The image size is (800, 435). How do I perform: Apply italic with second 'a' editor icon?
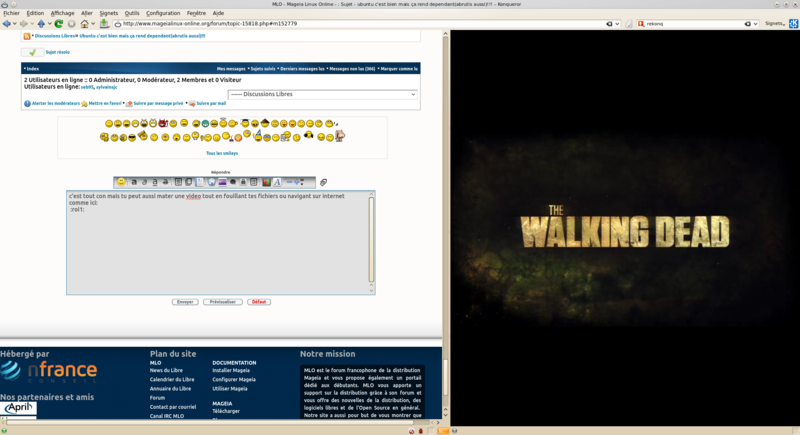(x=144, y=182)
